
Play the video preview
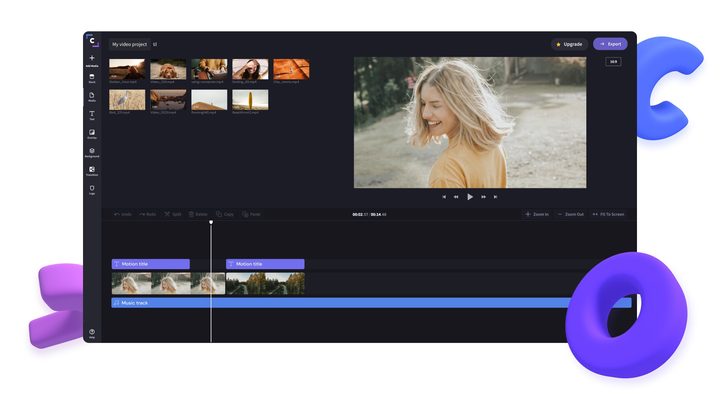pyautogui.click(x=470, y=197)
